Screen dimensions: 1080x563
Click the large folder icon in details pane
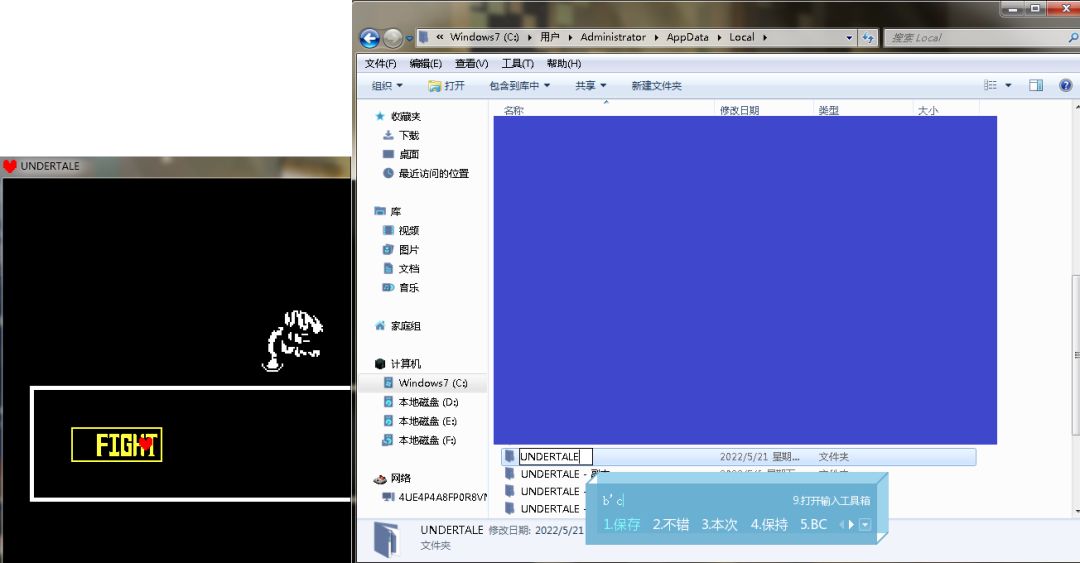pos(387,539)
